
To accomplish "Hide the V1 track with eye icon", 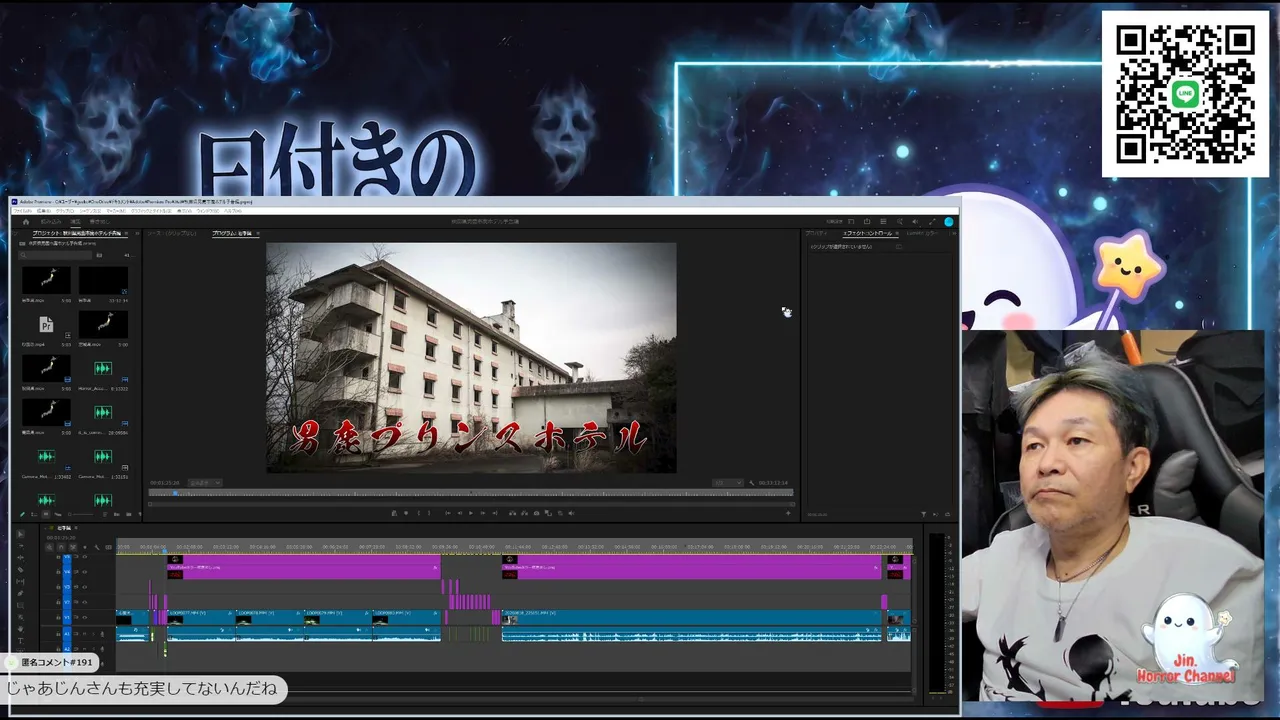I will coord(85,619).
